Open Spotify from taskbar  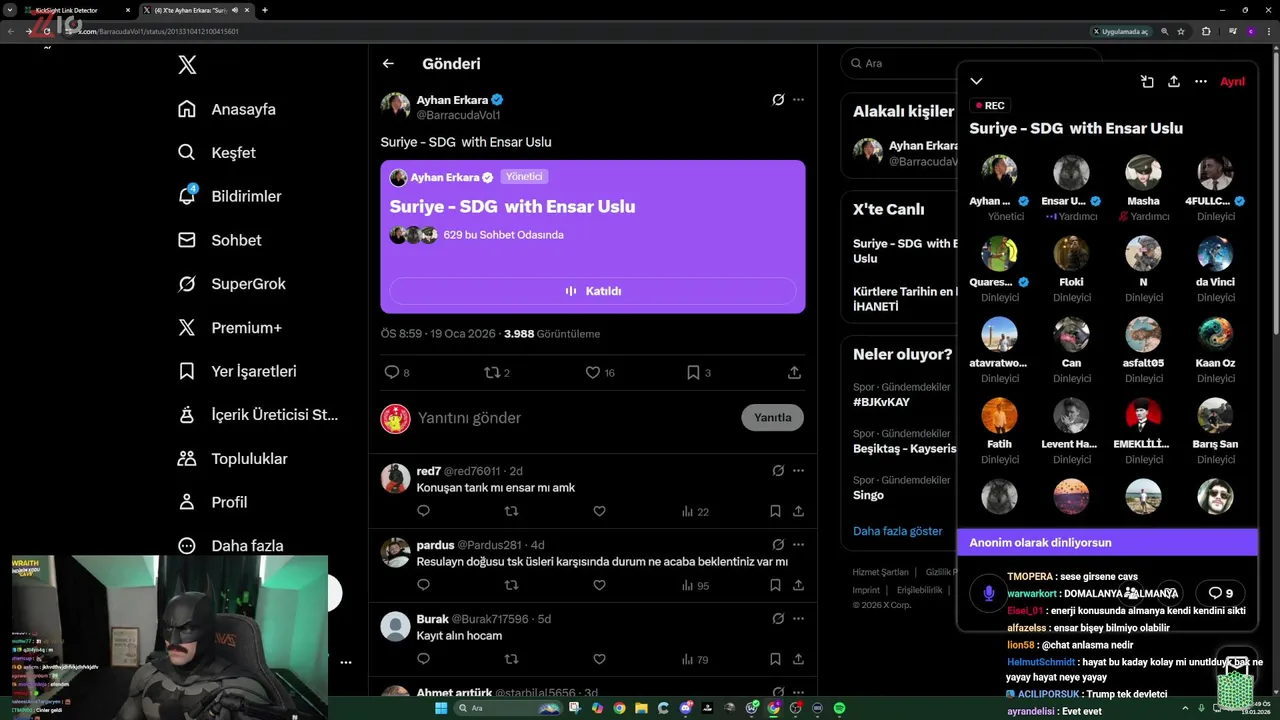839,708
